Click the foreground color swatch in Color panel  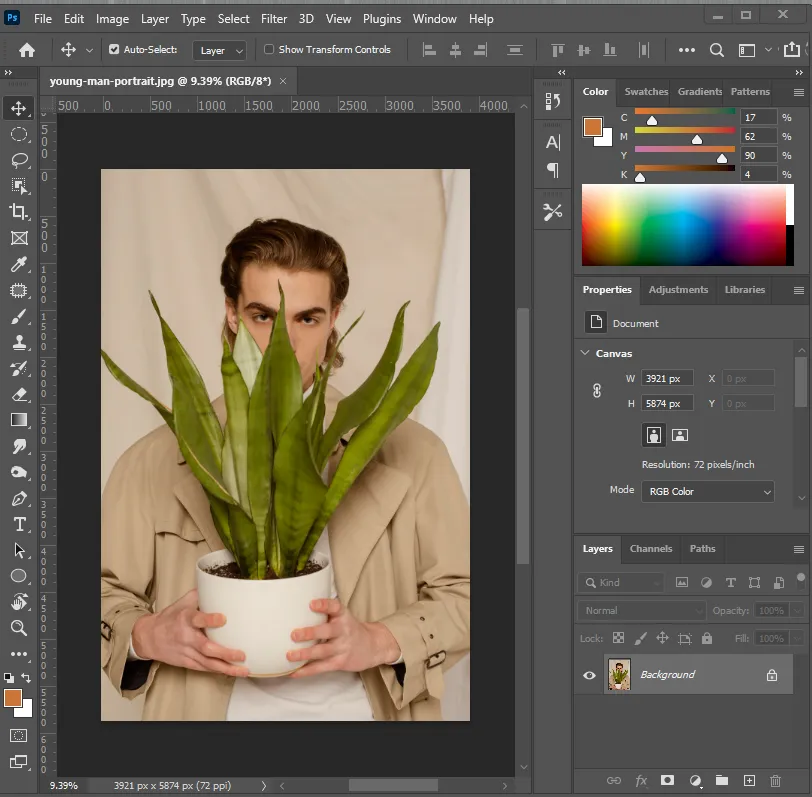(x=592, y=127)
